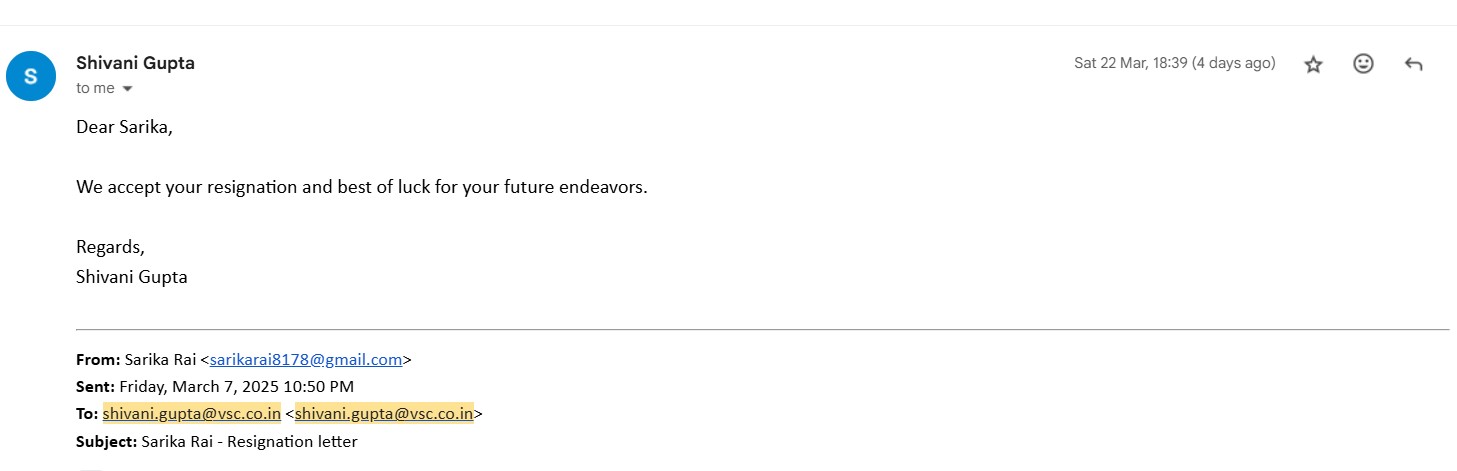Click the "to me" recipient text
This screenshot has width=1457, height=471.
95,88
